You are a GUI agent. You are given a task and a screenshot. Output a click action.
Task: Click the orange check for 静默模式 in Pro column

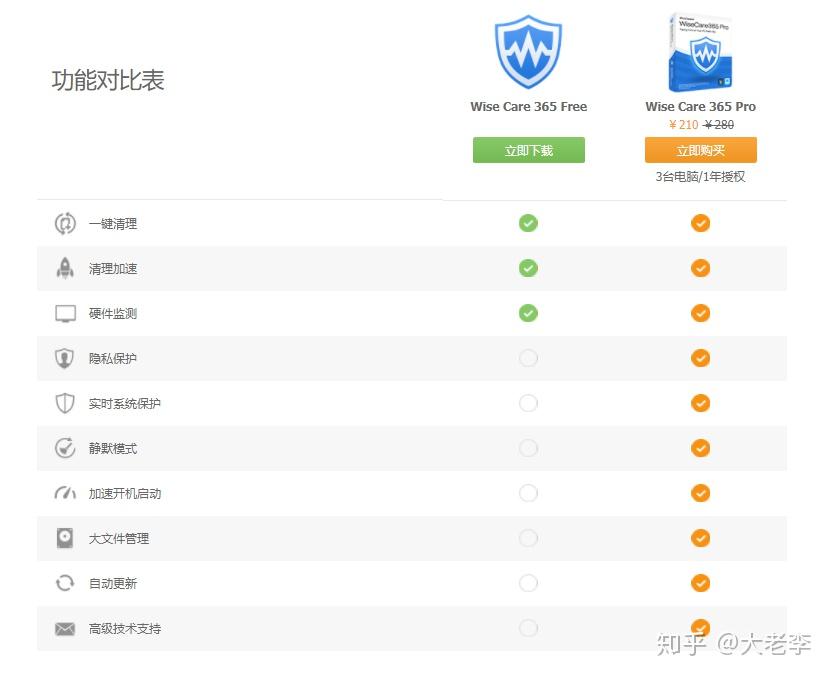coord(700,448)
